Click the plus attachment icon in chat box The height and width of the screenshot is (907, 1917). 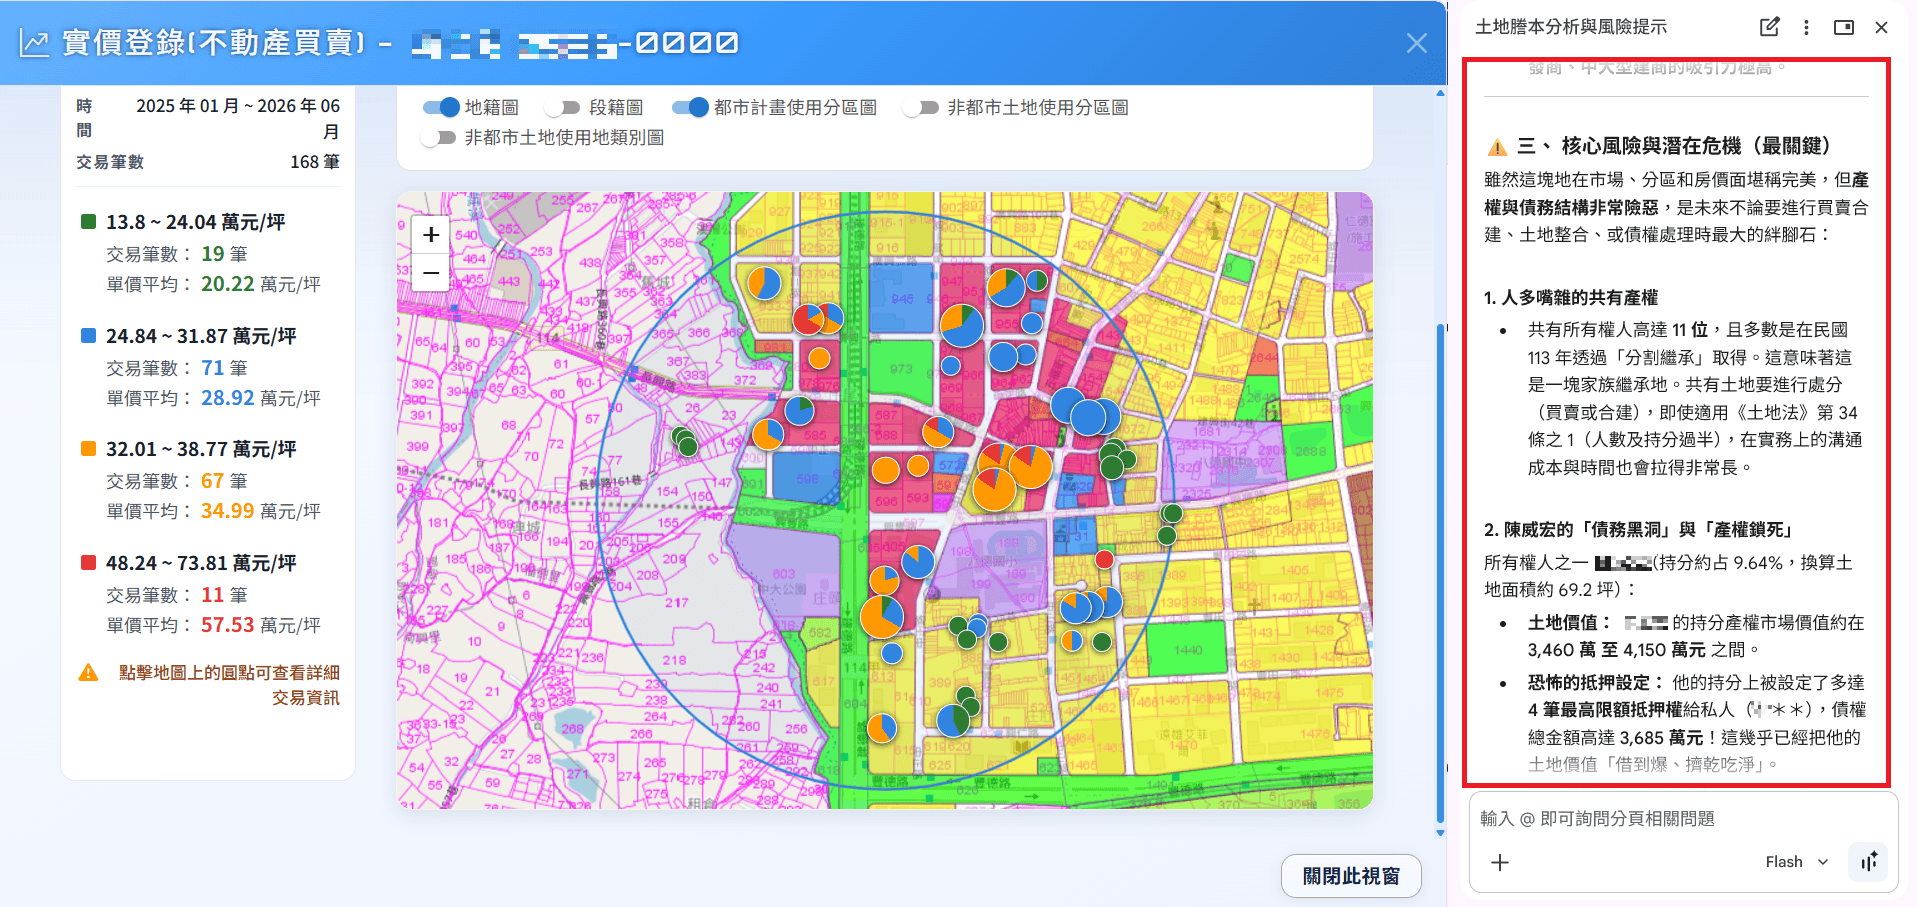coord(1500,862)
